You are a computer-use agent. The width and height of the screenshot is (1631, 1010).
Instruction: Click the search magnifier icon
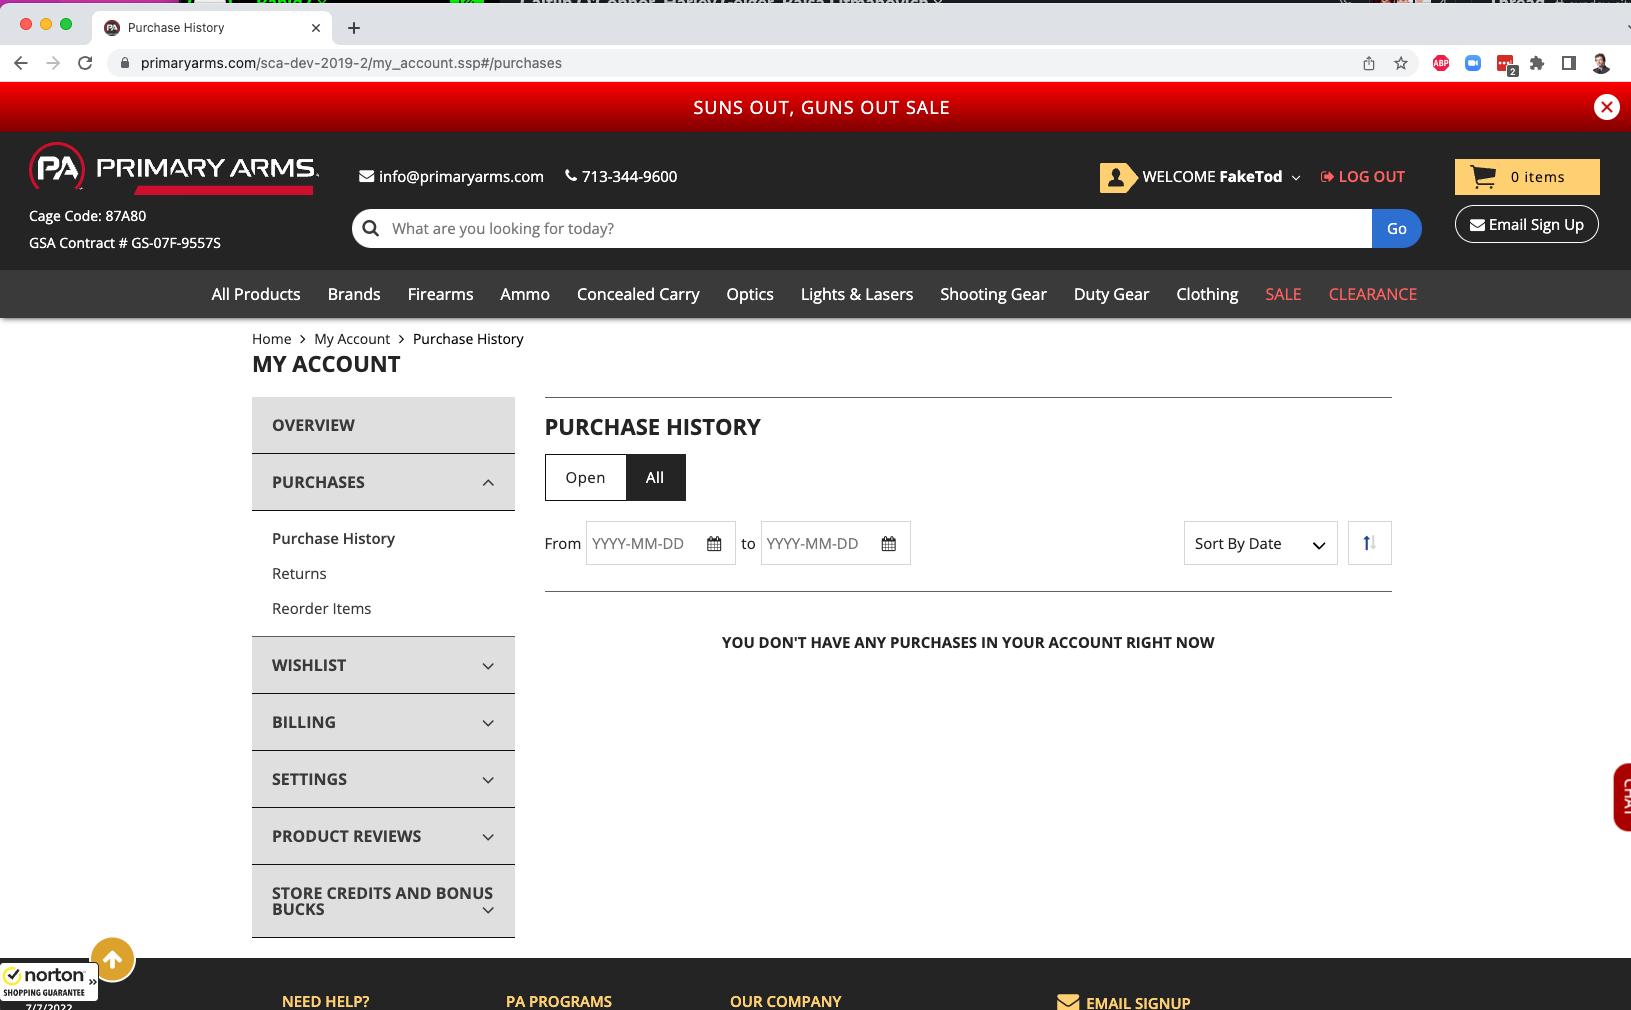[371, 229]
